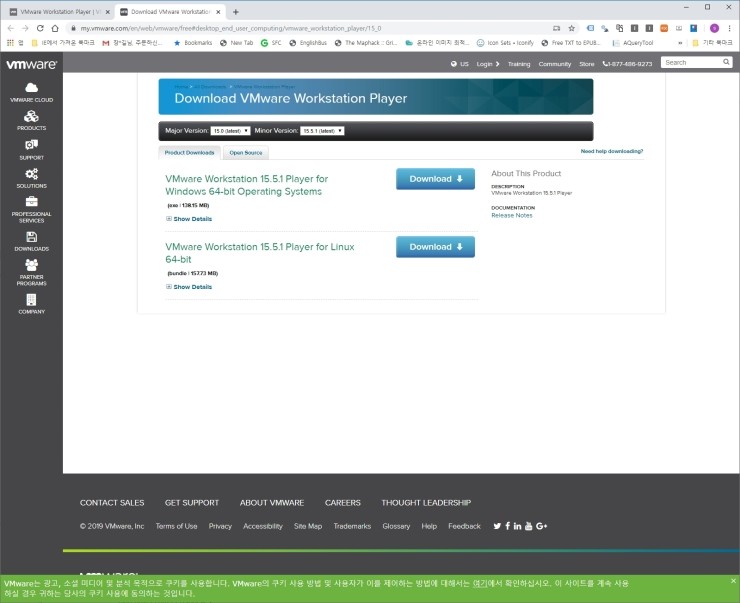
Task: Open Minor Version dropdown
Action: 322,131
